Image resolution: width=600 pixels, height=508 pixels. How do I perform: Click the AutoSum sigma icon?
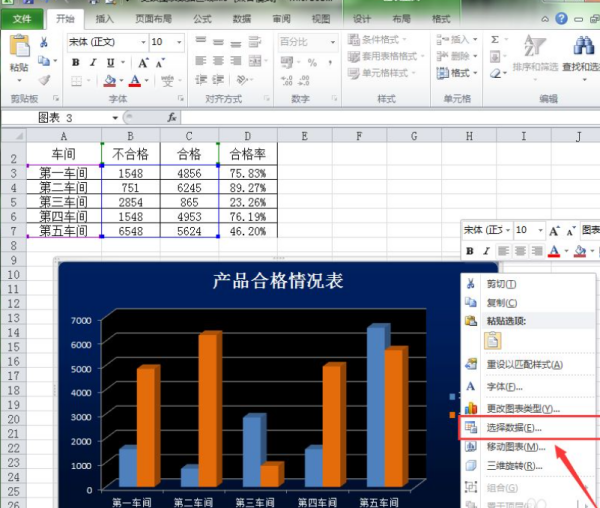pos(495,40)
